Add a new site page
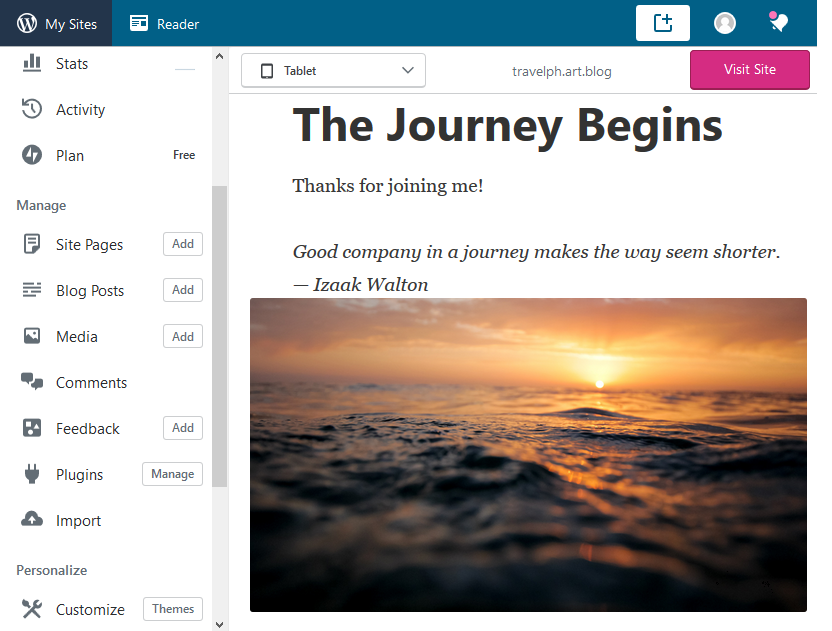832x631 pixels. [183, 244]
